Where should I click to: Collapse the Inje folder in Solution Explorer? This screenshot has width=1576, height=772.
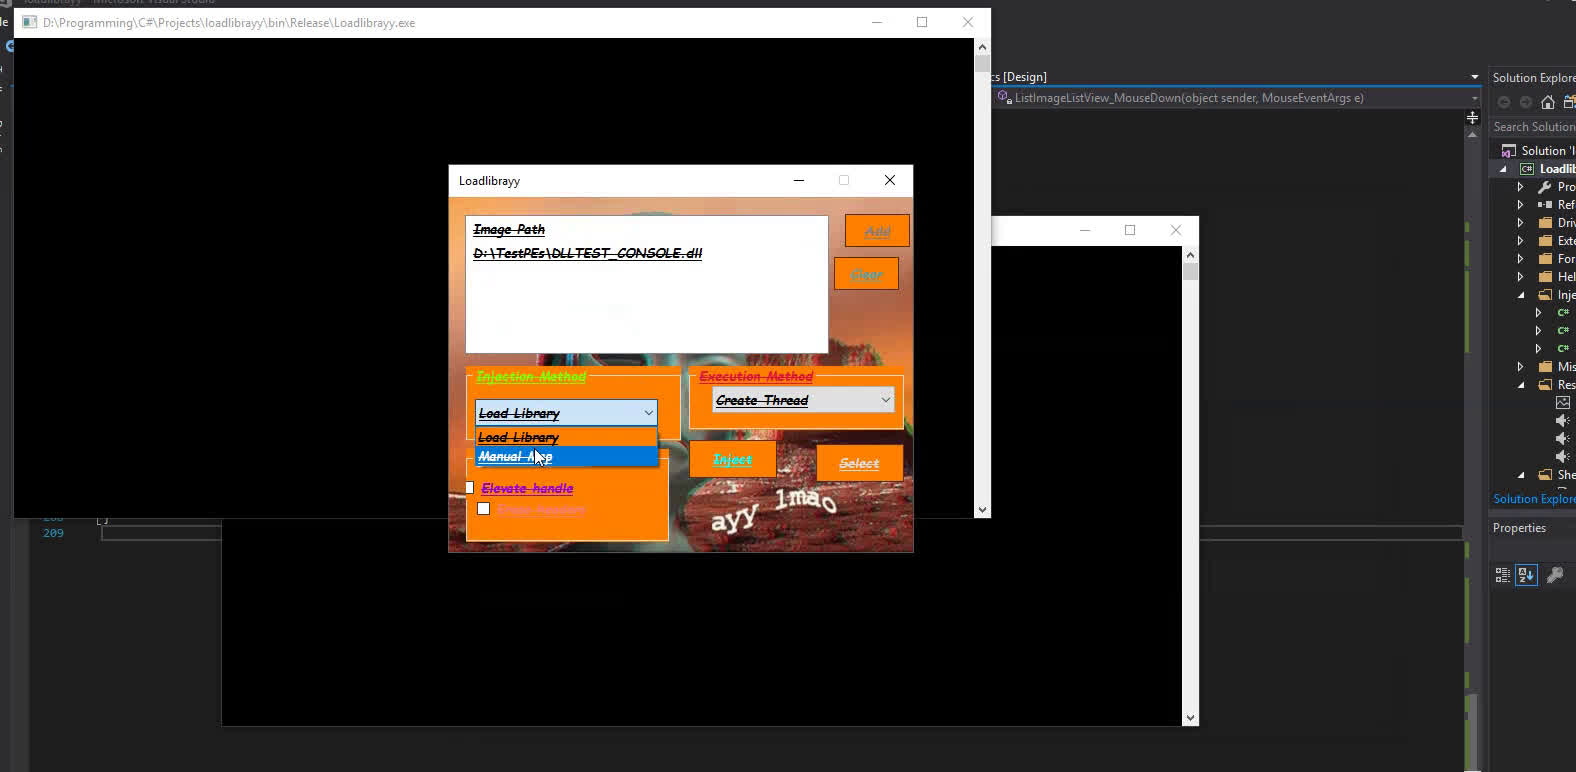tap(1521, 295)
